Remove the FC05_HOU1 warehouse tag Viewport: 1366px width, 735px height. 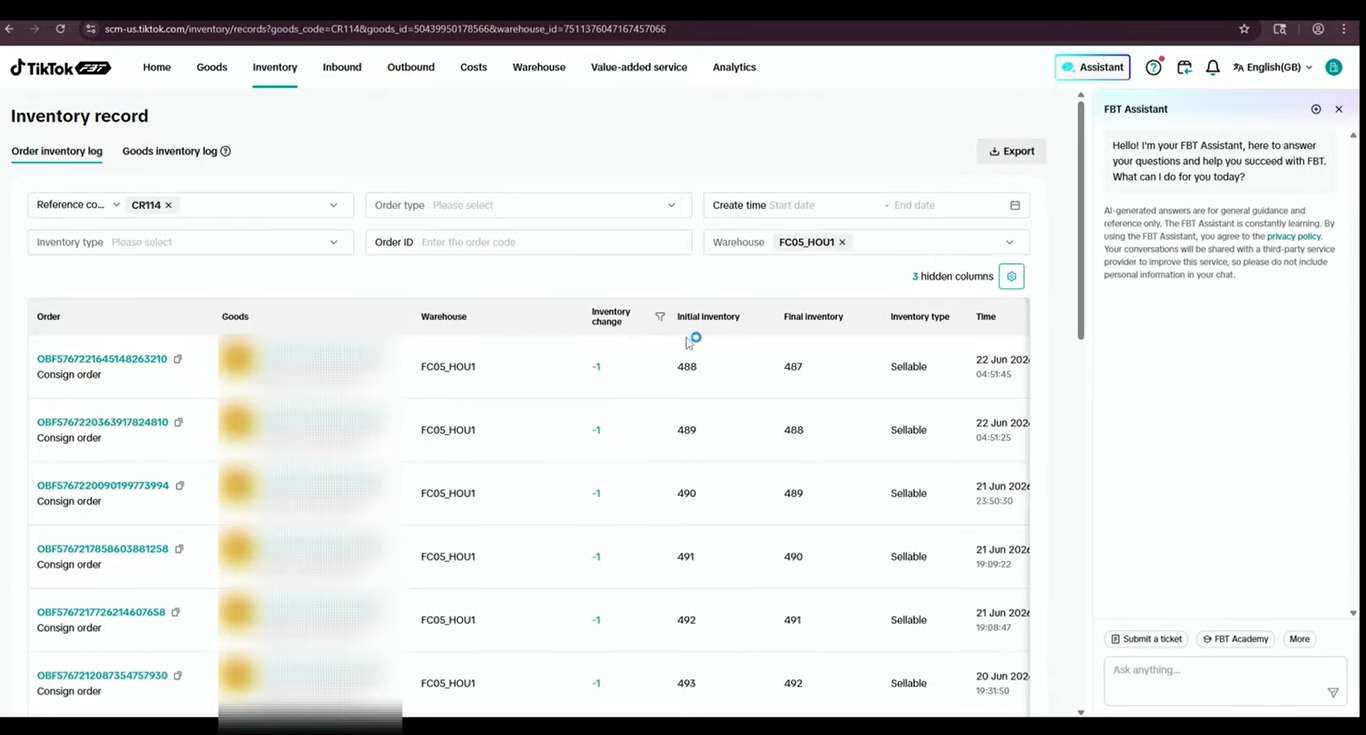(842, 242)
